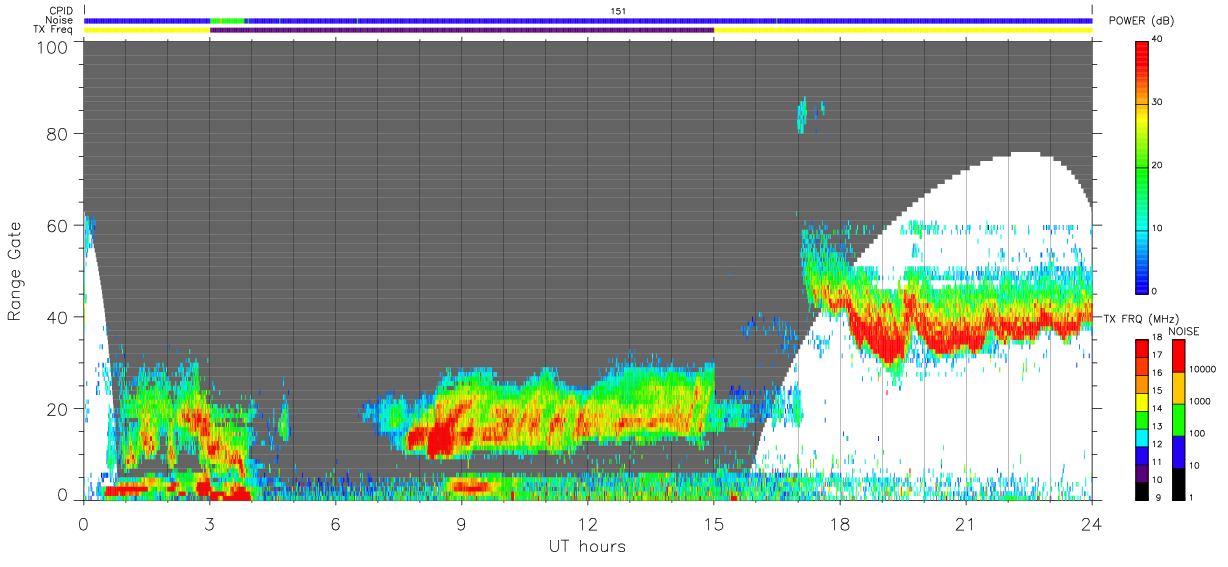Click the Range Gate axis title
1228x567 pixels.
[15, 273]
